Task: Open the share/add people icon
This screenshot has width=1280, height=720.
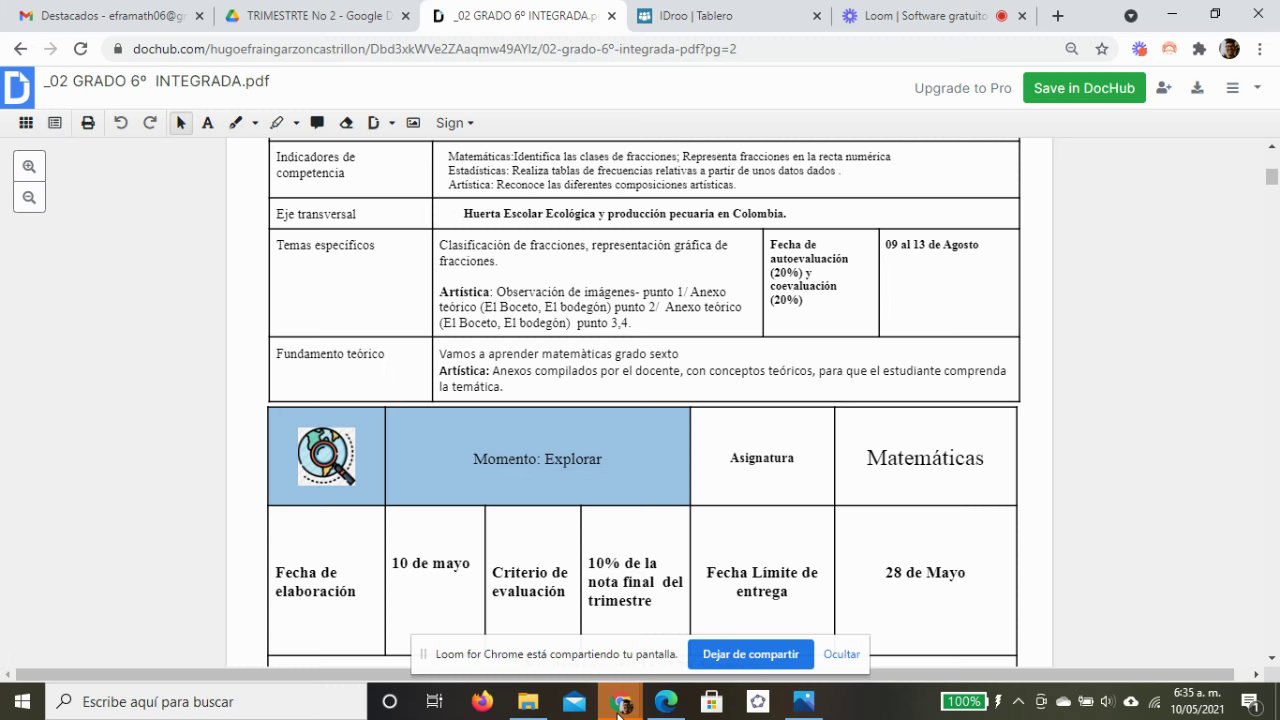Action: pyautogui.click(x=1163, y=88)
